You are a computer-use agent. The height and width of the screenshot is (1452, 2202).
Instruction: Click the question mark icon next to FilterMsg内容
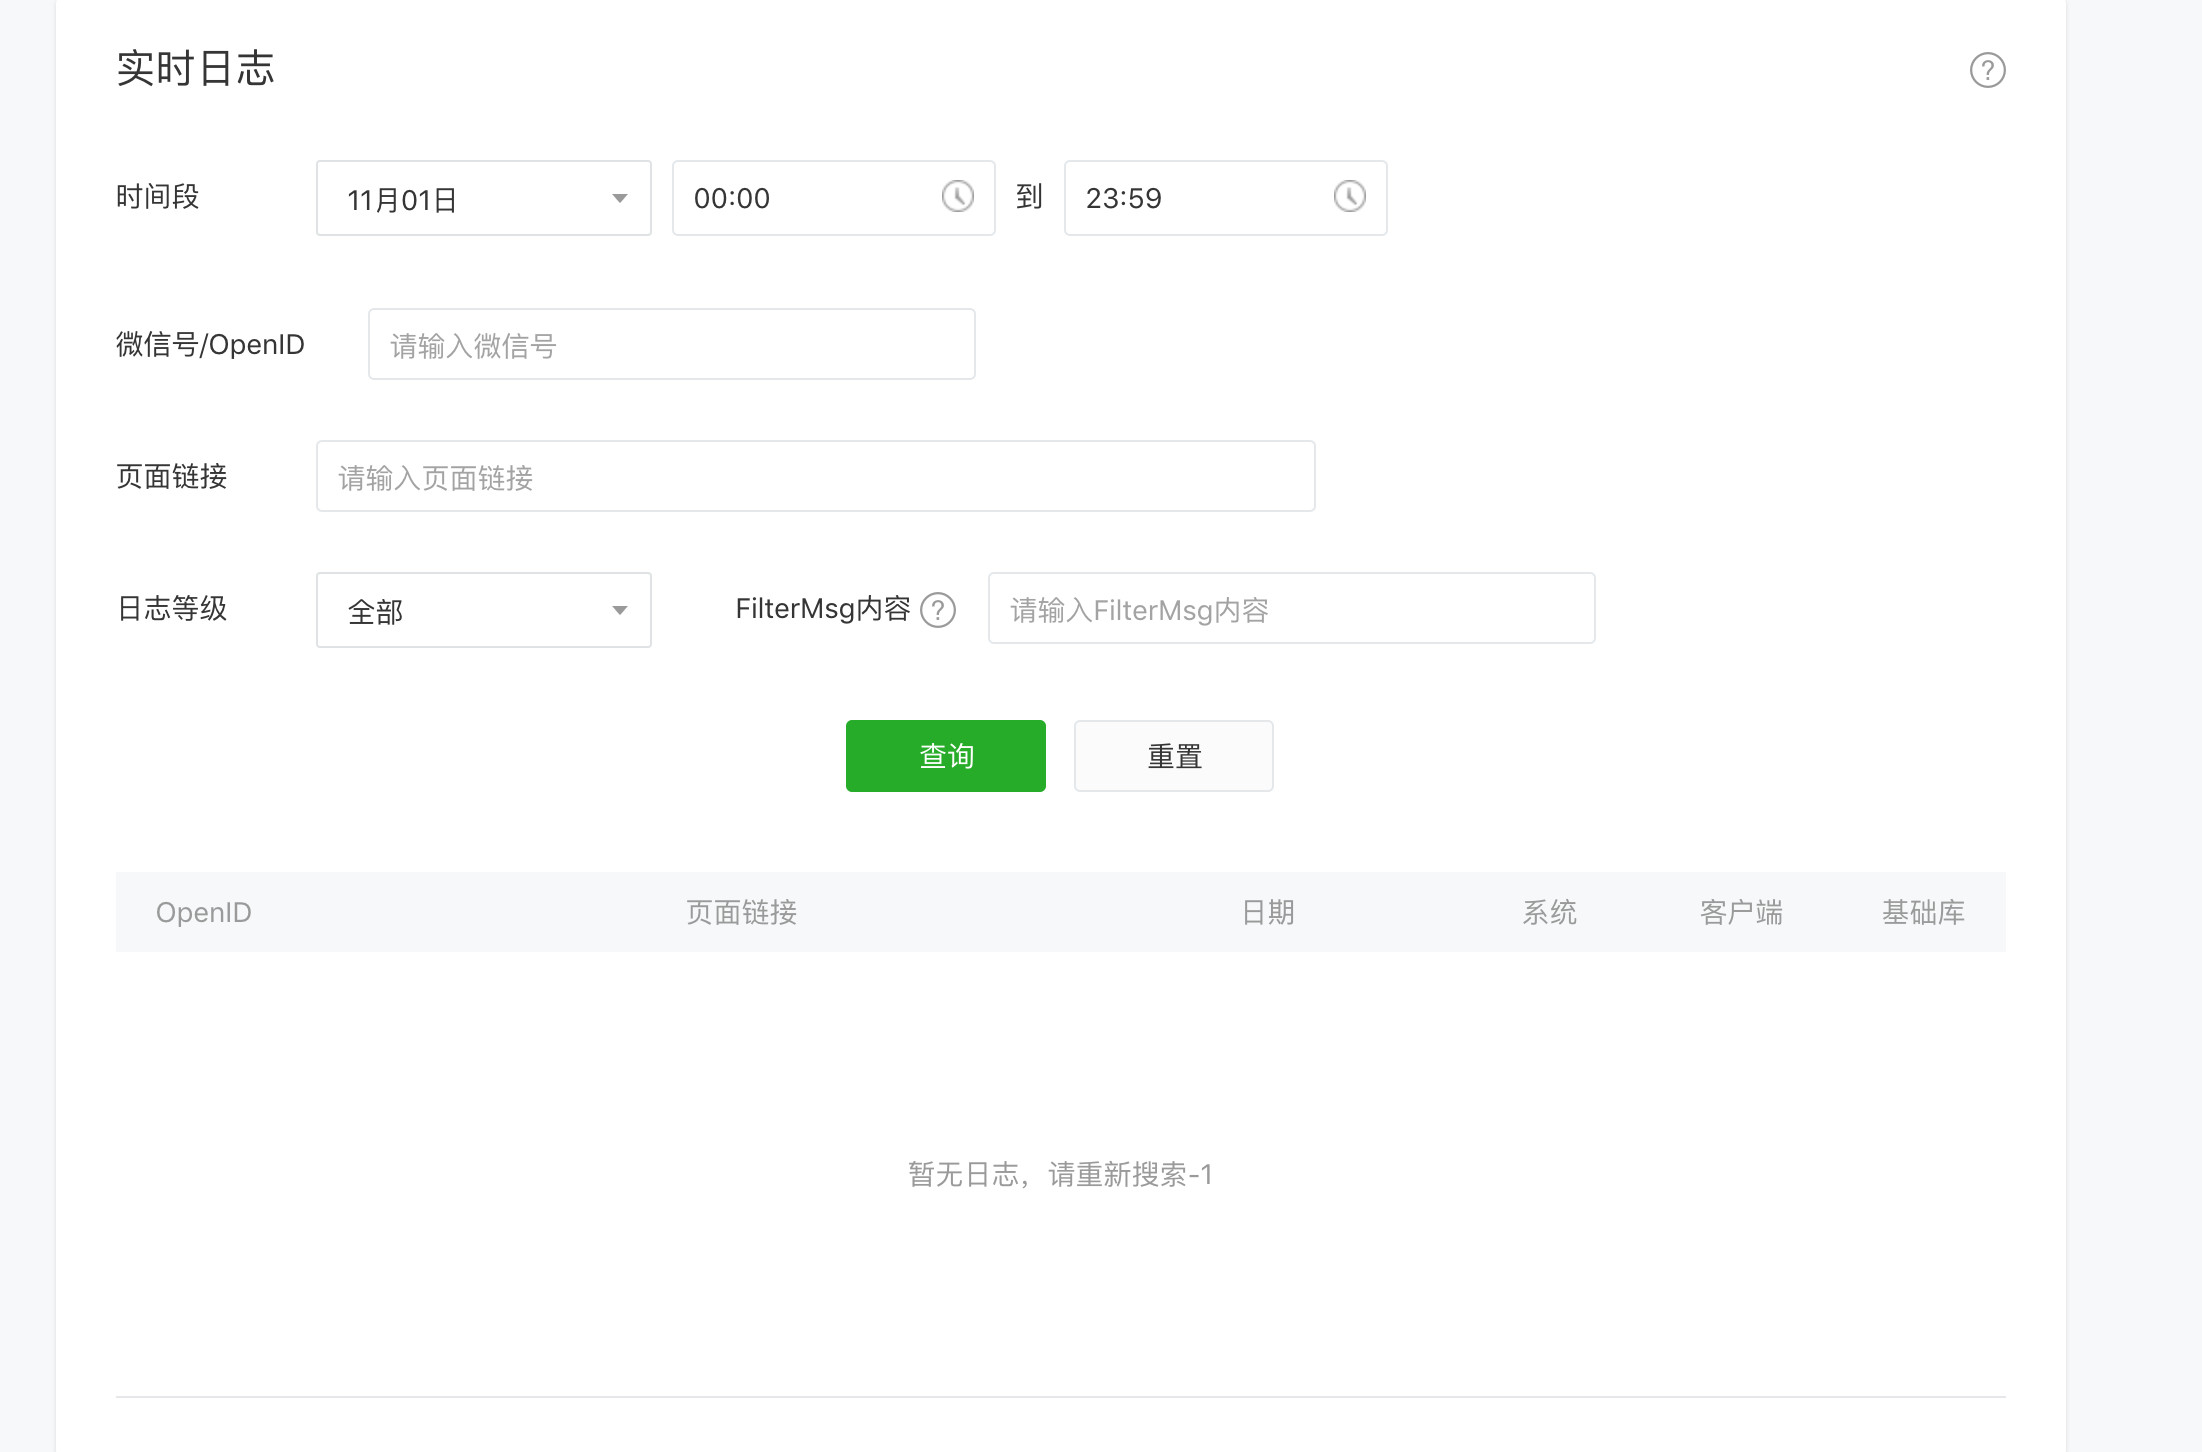[938, 610]
